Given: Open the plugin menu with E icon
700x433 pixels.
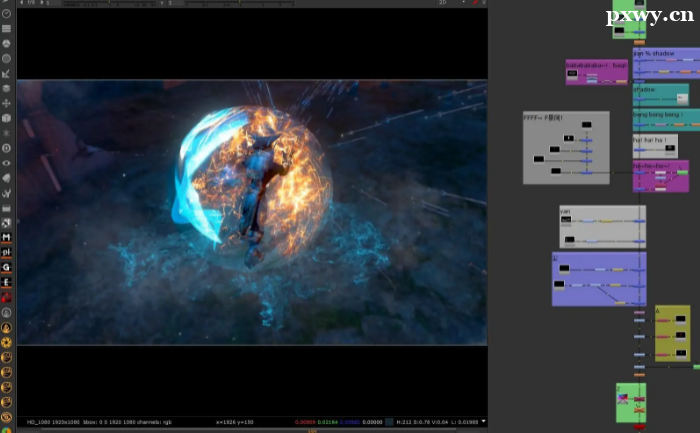Looking at the screenshot, I should point(6,282).
